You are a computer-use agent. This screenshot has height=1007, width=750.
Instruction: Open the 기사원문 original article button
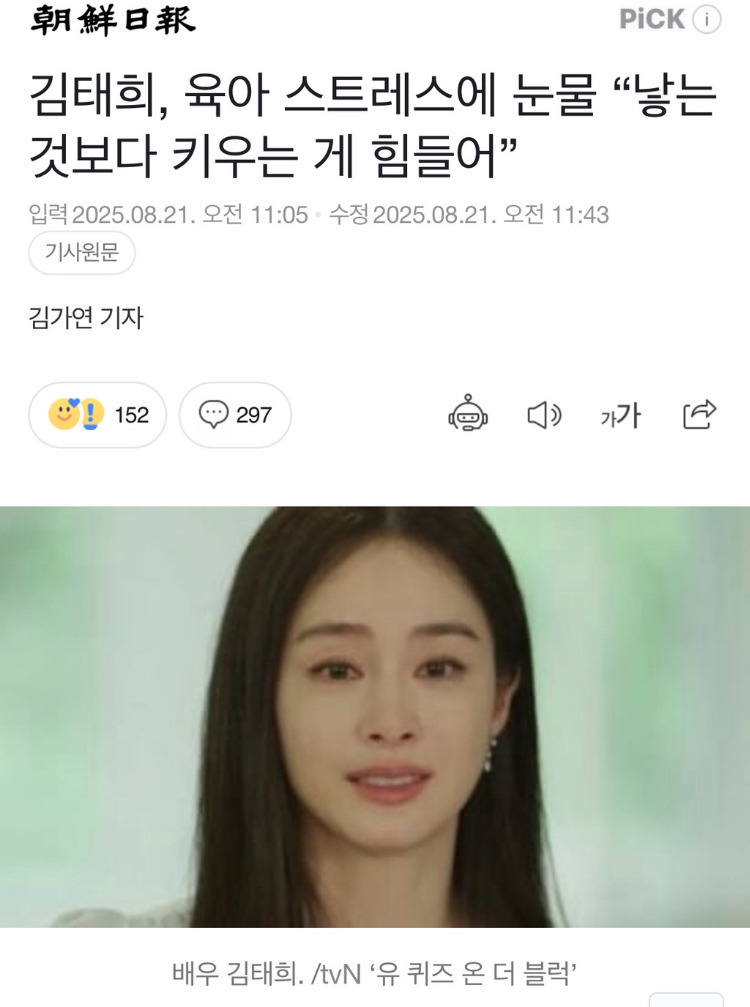(82, 252)
